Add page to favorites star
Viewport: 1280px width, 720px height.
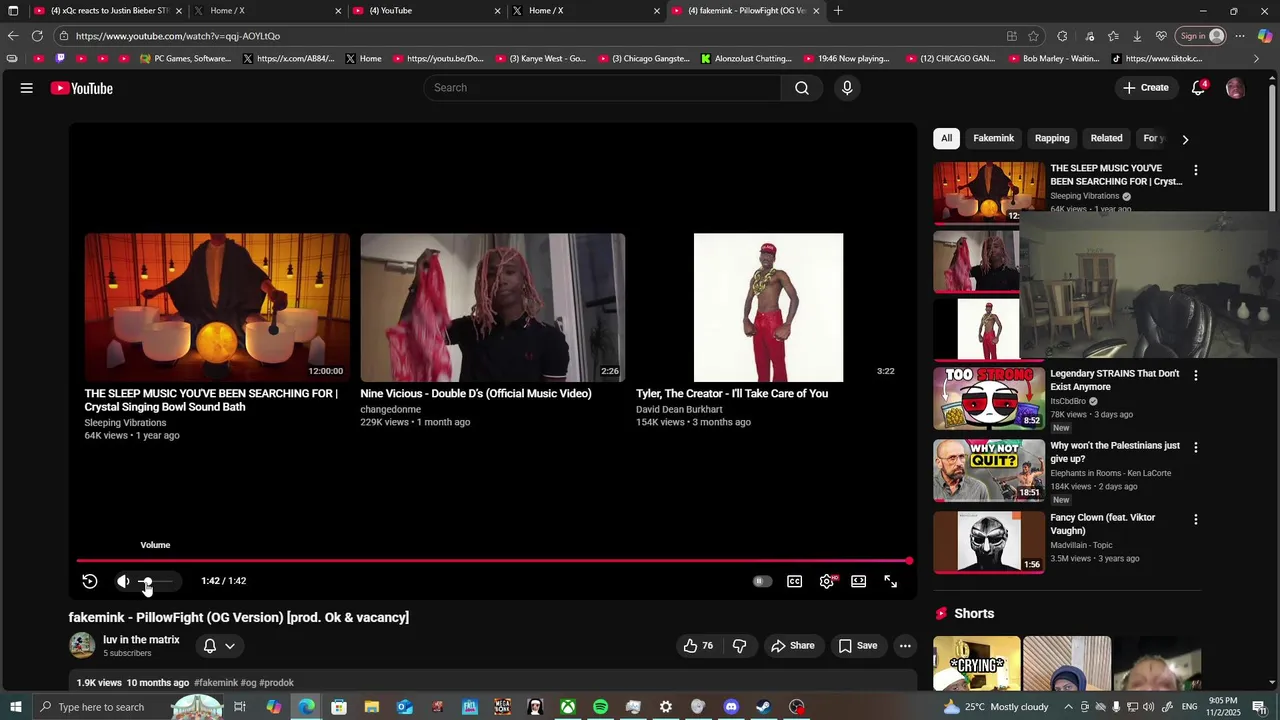1034,36
